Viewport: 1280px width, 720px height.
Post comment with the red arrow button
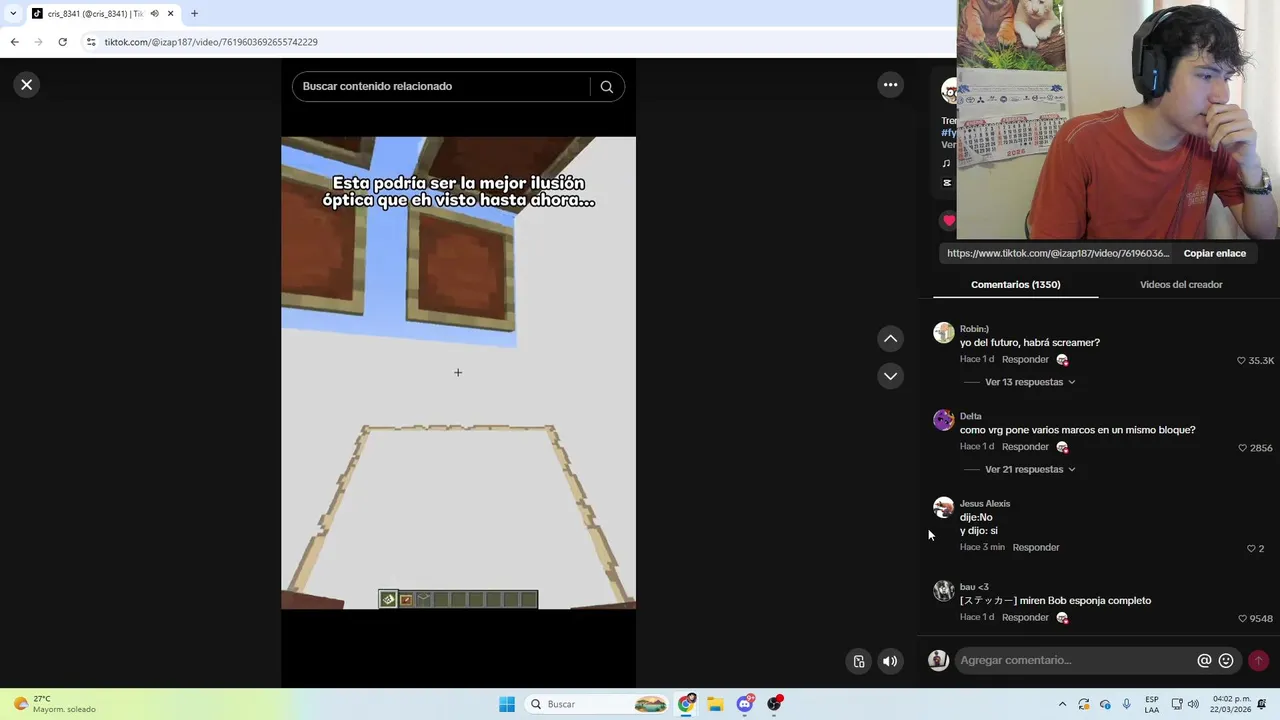[x=1258, y=660]
